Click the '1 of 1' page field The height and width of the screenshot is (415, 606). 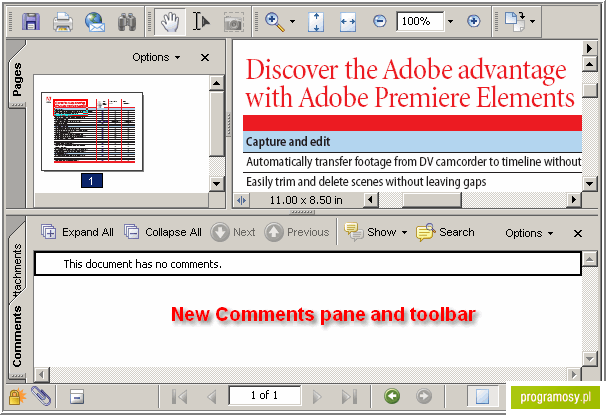point(265,395)
